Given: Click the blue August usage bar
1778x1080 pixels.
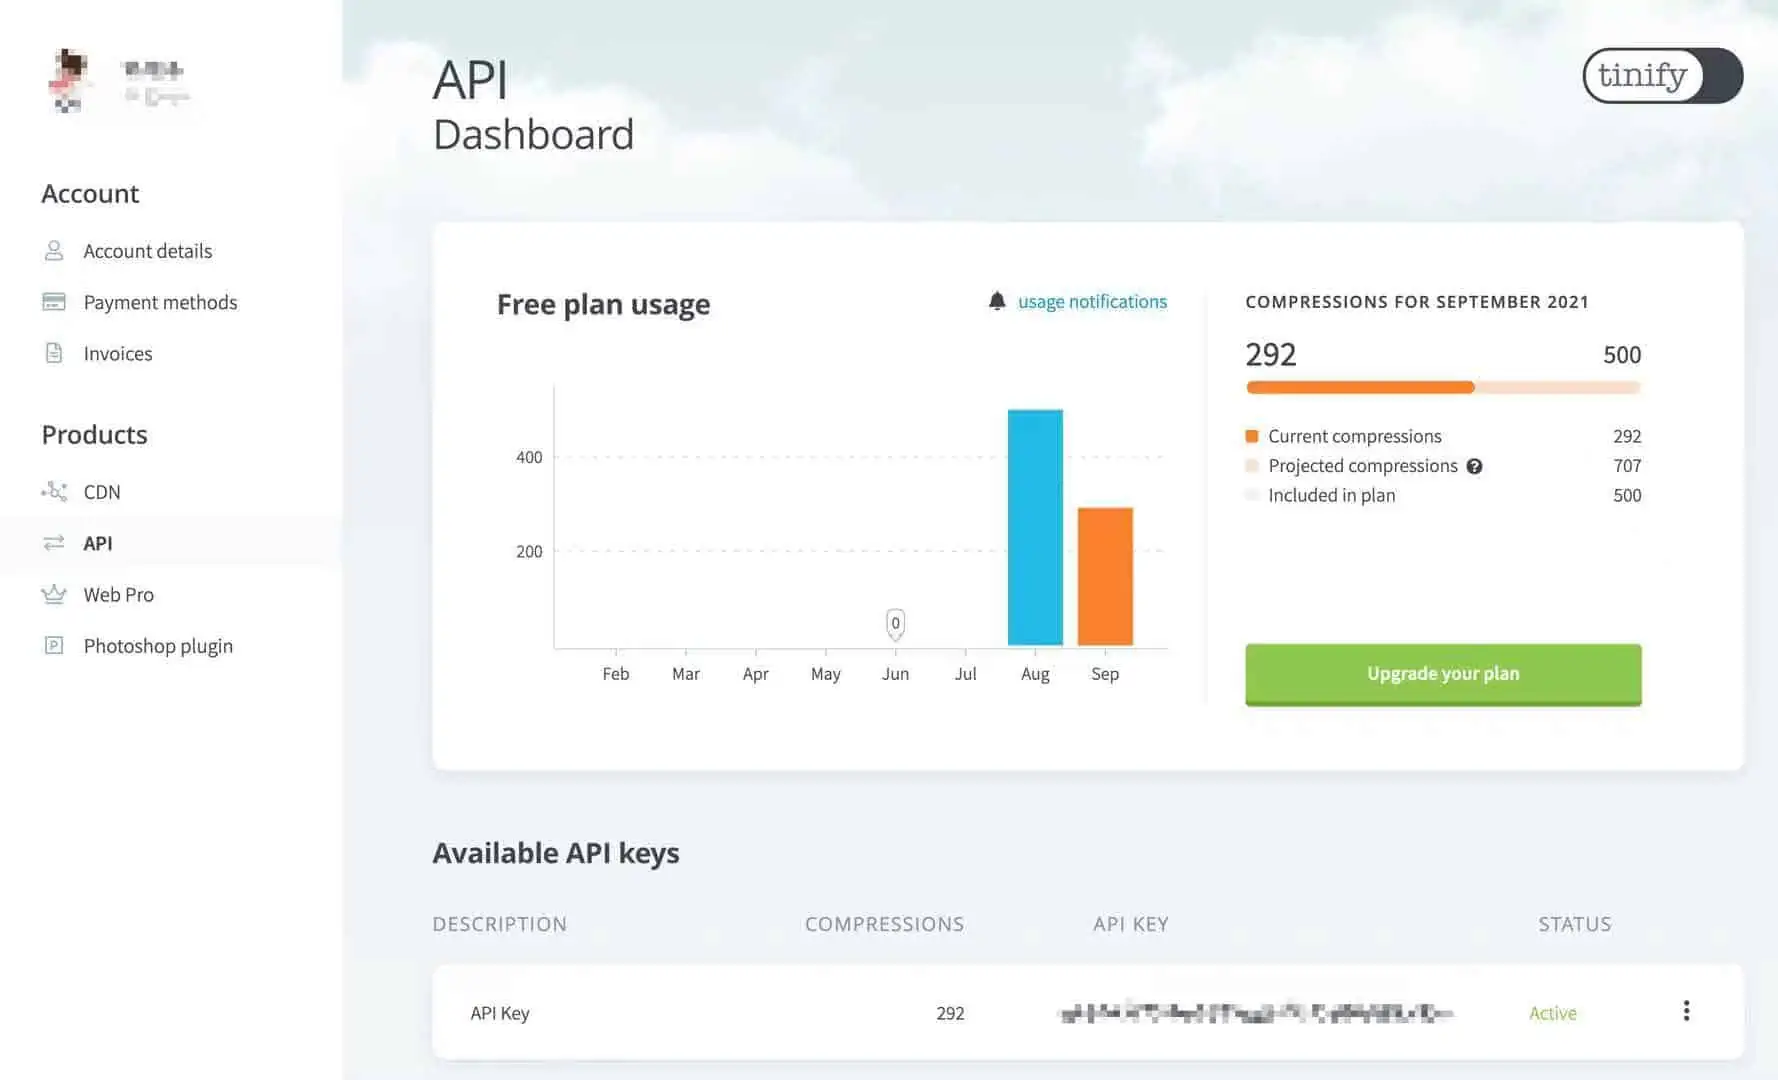Looking at the screenshot, I should (1035, 527).
